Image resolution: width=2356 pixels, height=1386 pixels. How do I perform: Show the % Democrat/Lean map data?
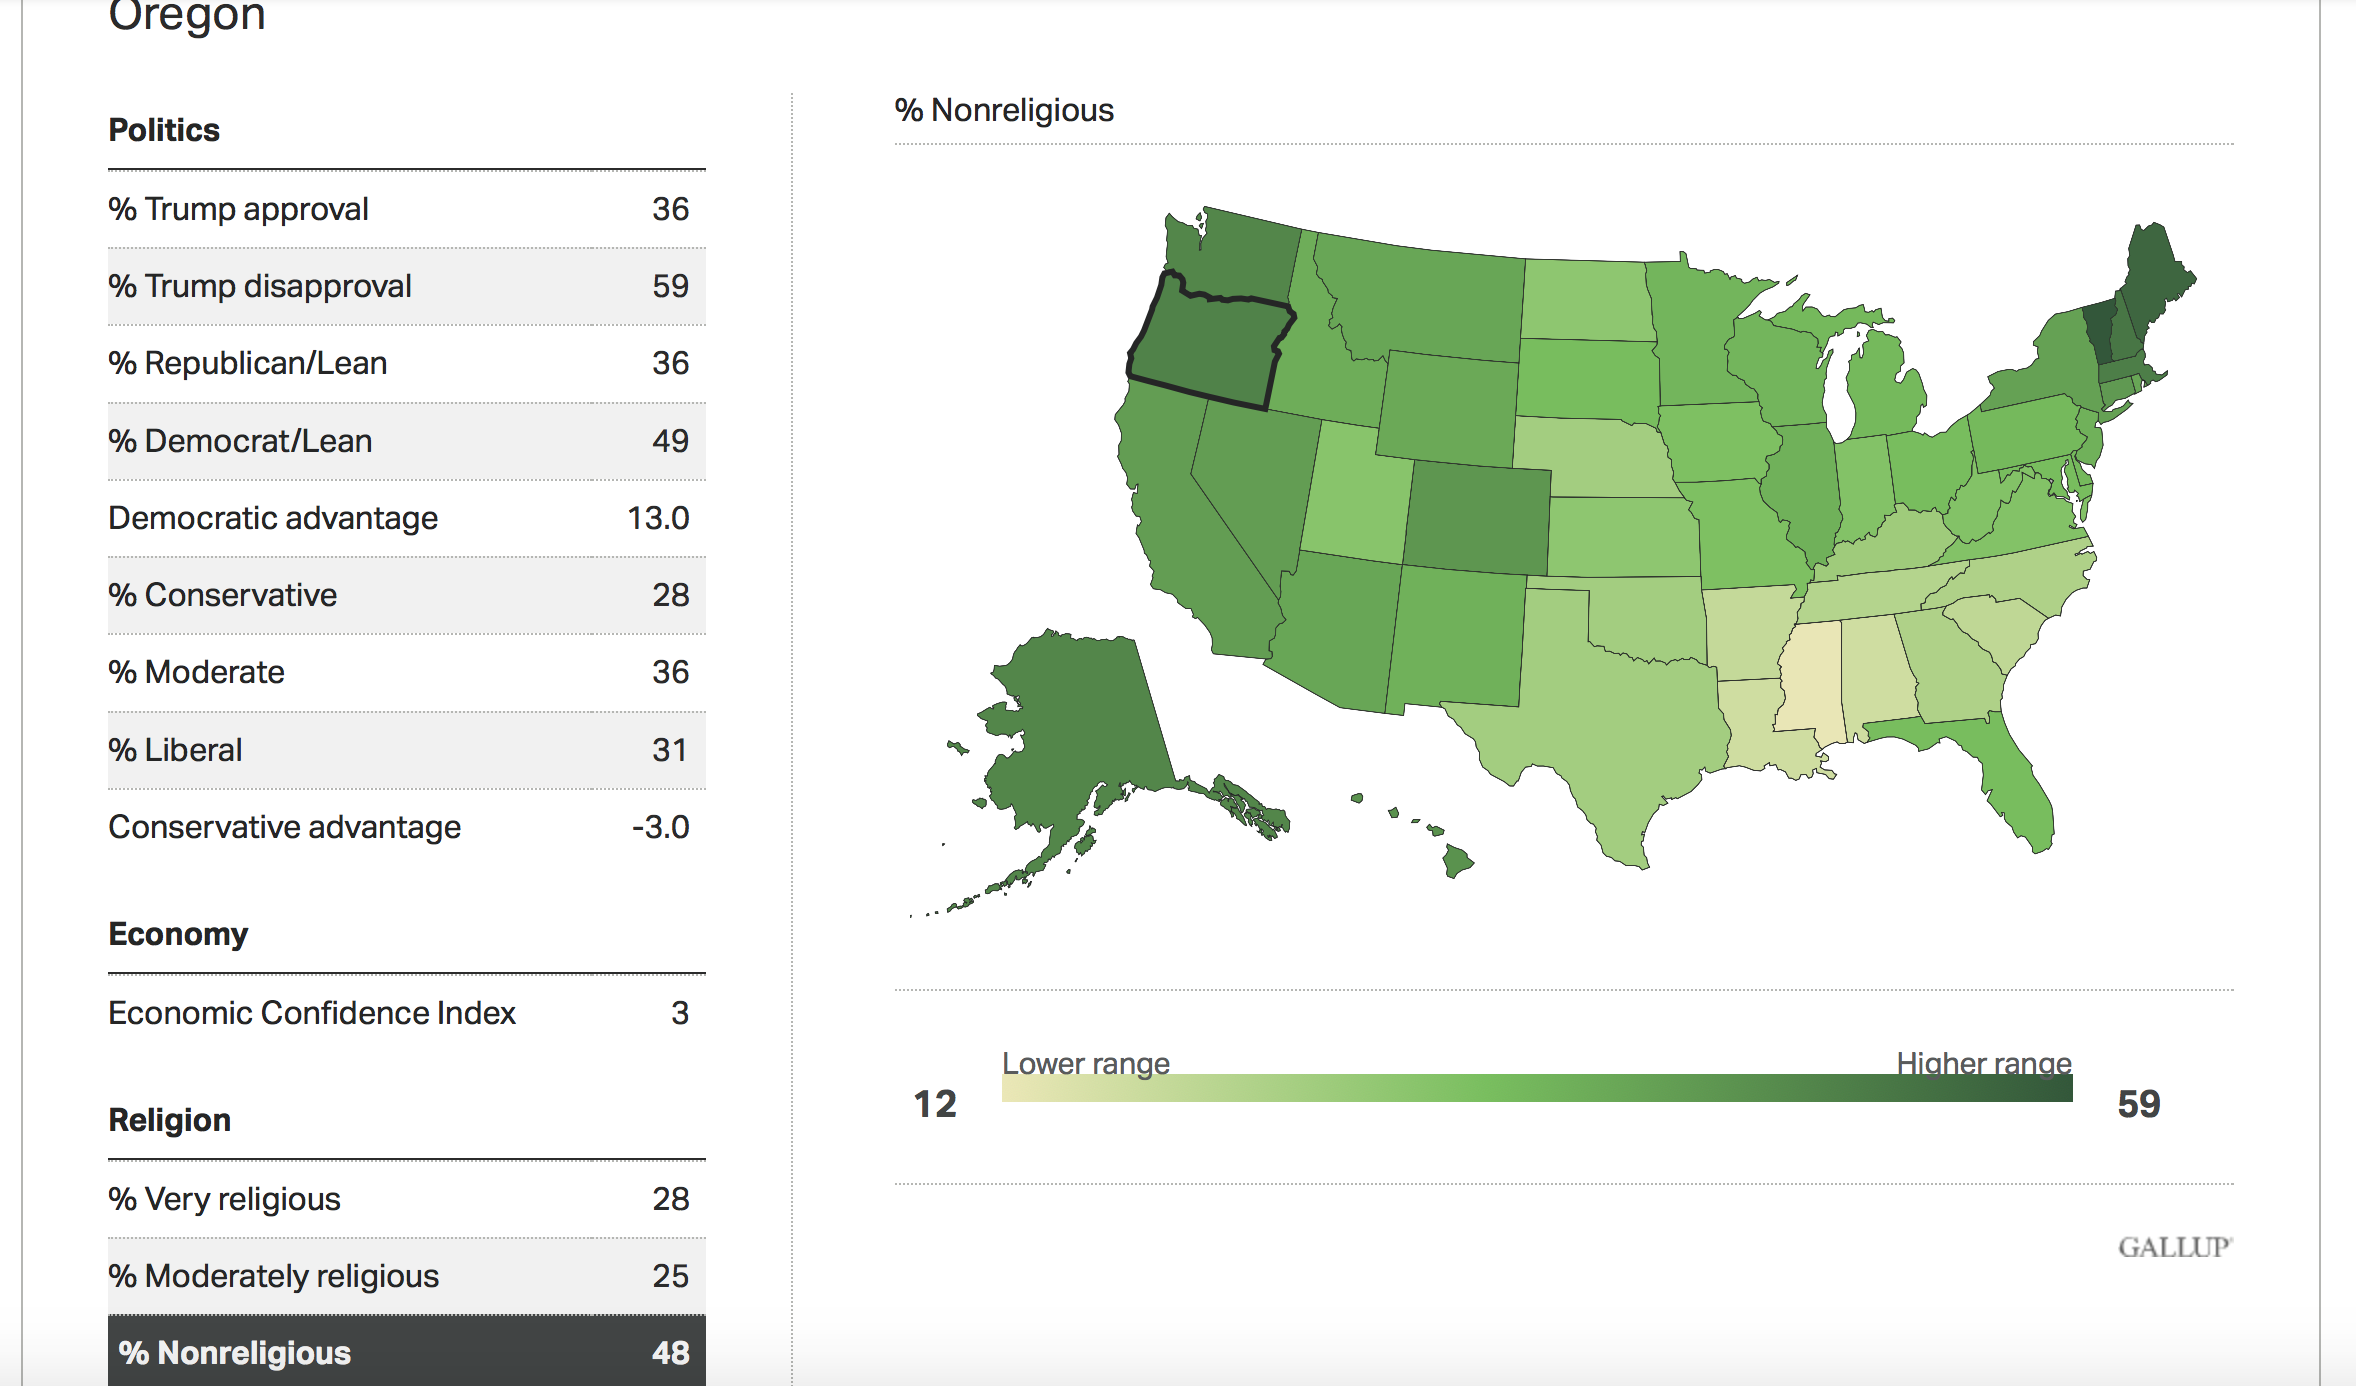(406, 441)
